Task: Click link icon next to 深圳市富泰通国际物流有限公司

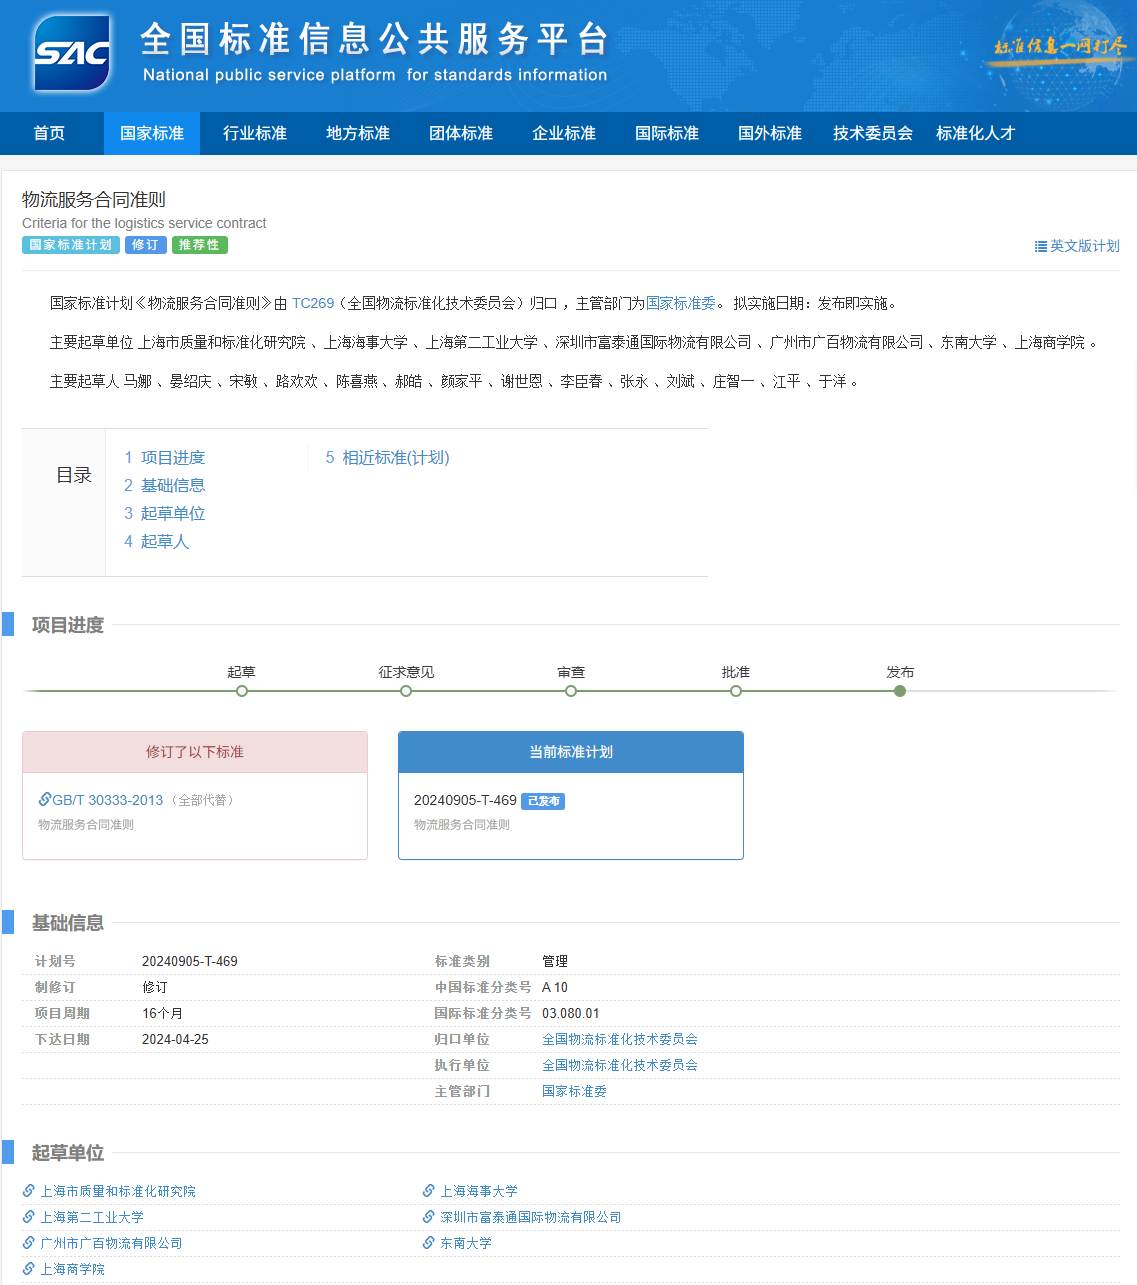Action: click(x=429, y=1216)
